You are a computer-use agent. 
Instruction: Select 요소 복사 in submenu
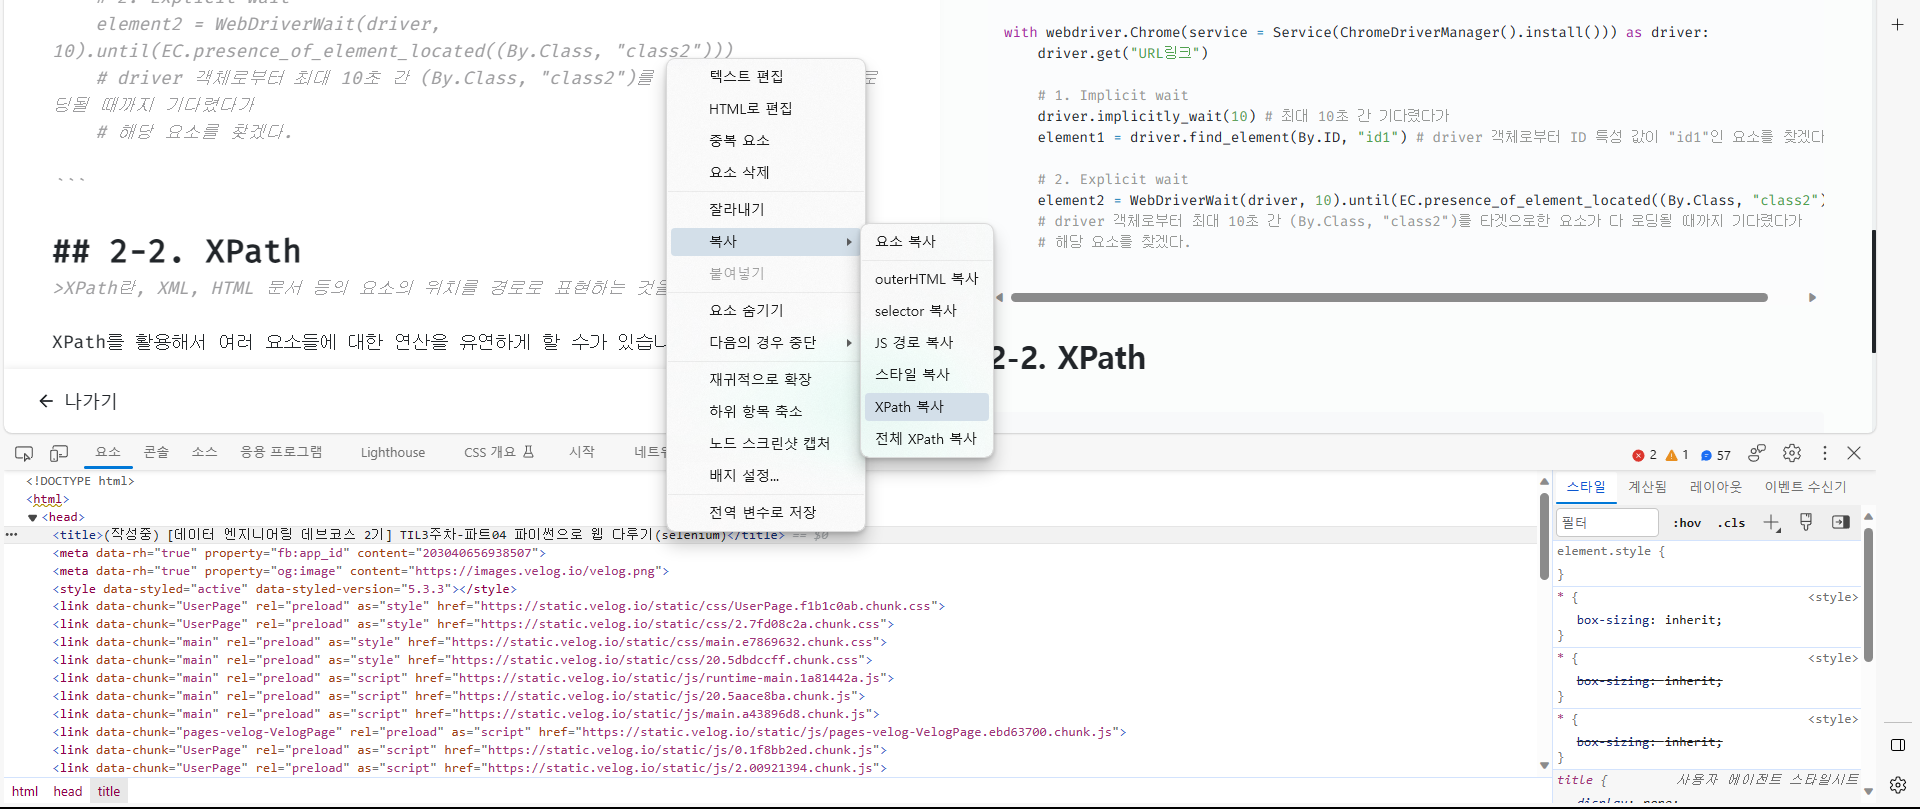tap(927, 241)
